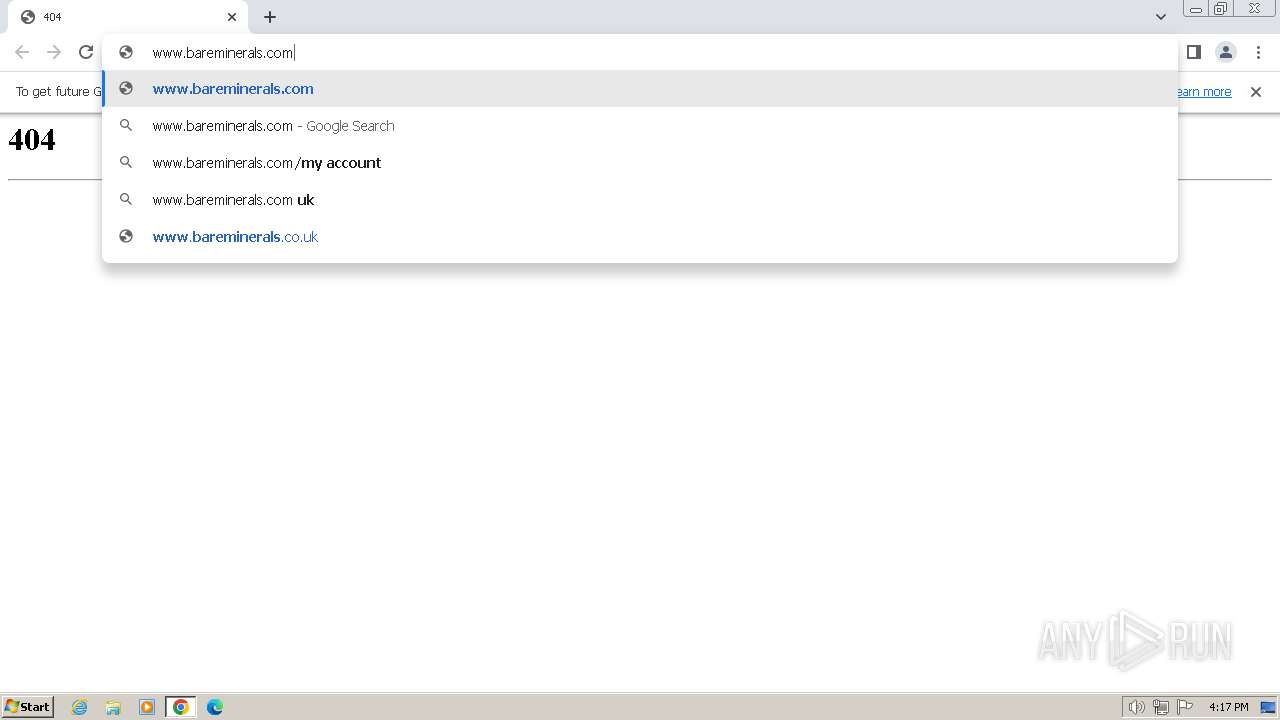Pick the '/my account' search suggestion

tap(640, 163)
